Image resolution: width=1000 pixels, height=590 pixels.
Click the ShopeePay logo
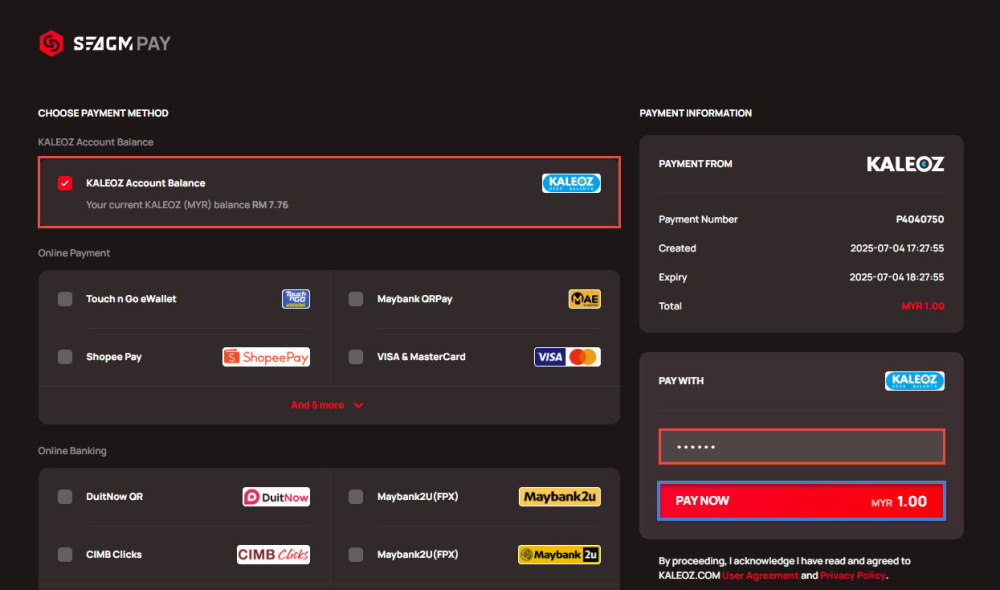266,357
